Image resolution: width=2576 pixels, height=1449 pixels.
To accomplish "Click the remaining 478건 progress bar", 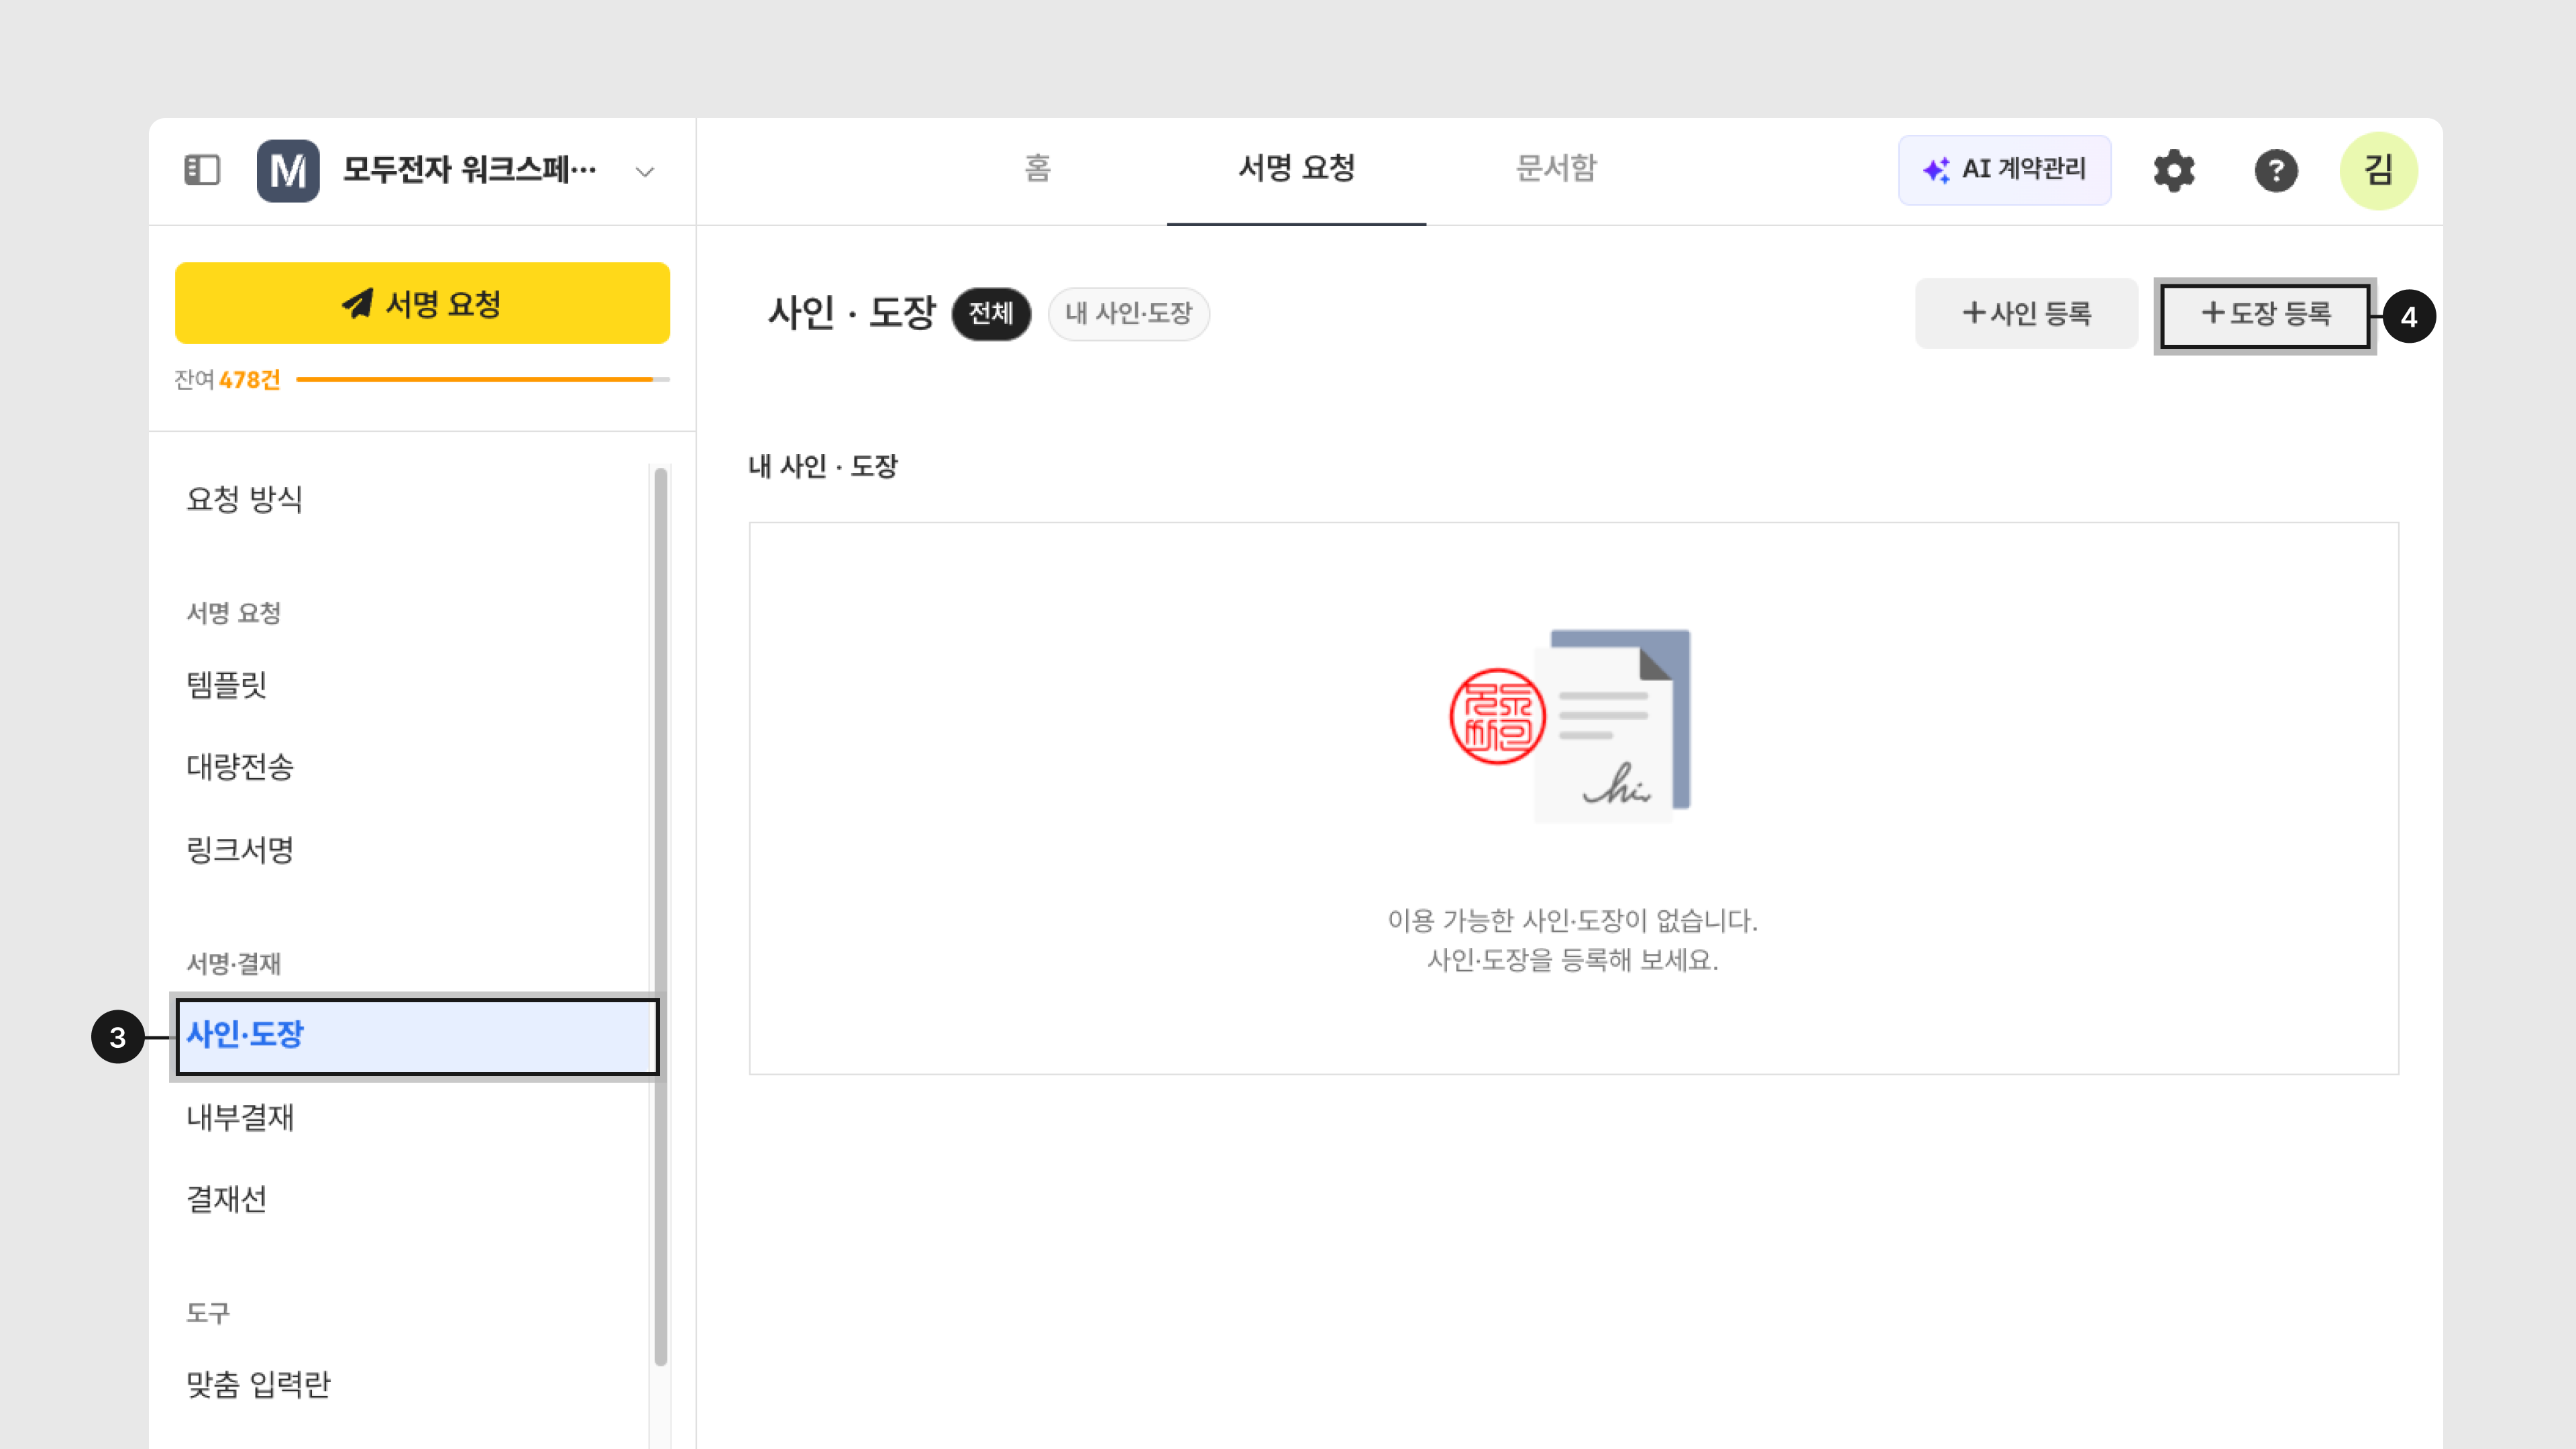I will (482, 380).
